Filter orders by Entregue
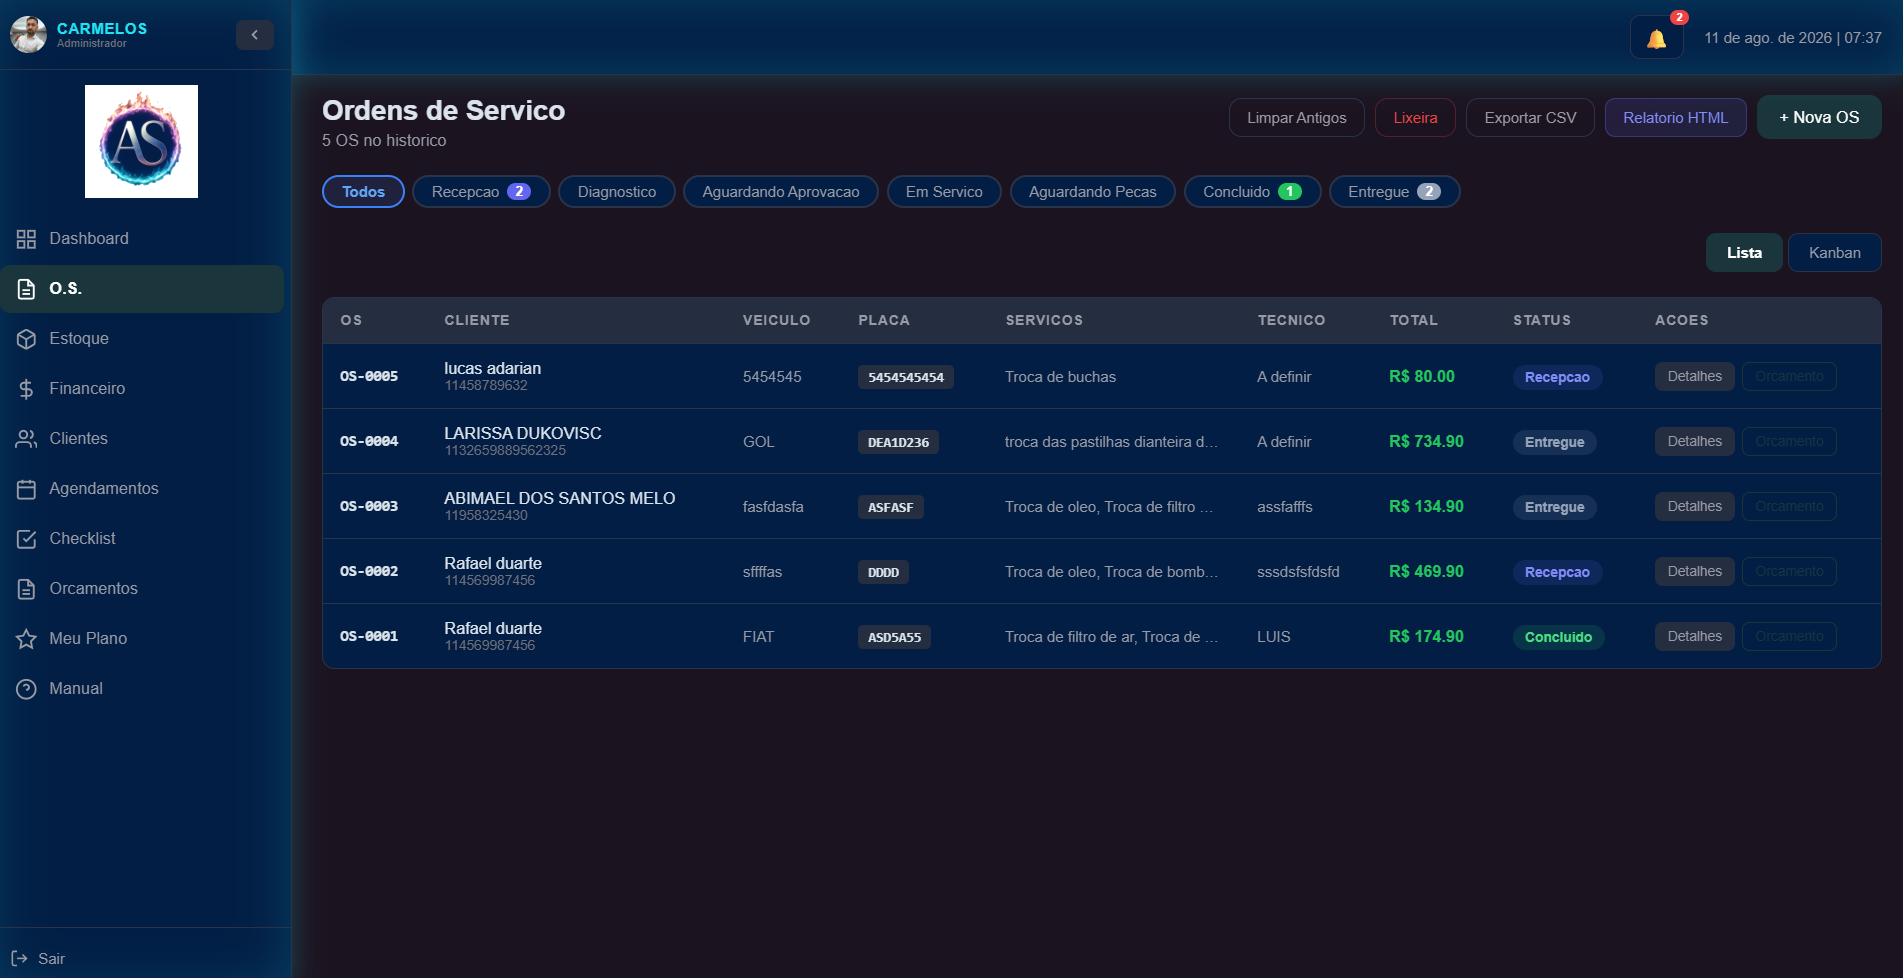This screenshot has height=978, width=1903. (1394, 192)
